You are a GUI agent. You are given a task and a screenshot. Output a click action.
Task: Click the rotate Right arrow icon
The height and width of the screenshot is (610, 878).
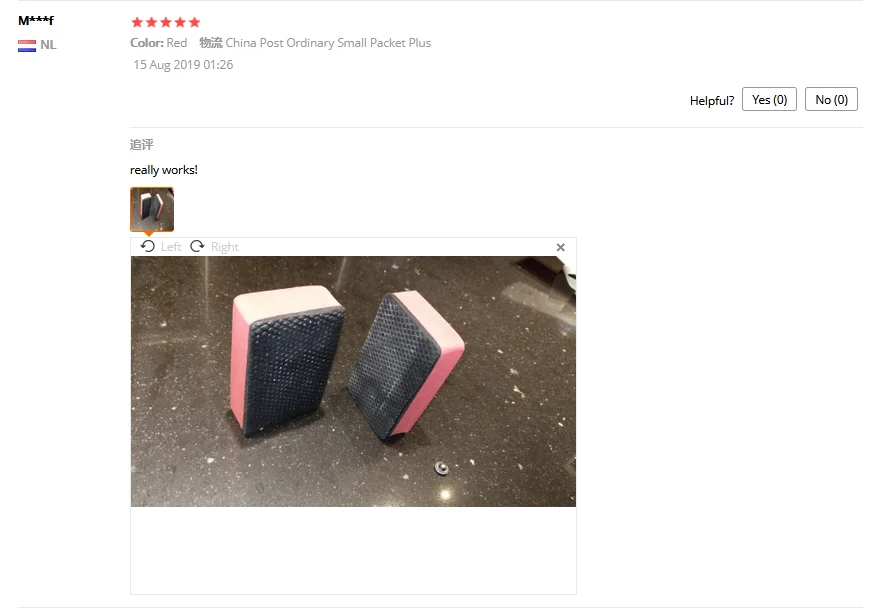[x=197, y=246]
